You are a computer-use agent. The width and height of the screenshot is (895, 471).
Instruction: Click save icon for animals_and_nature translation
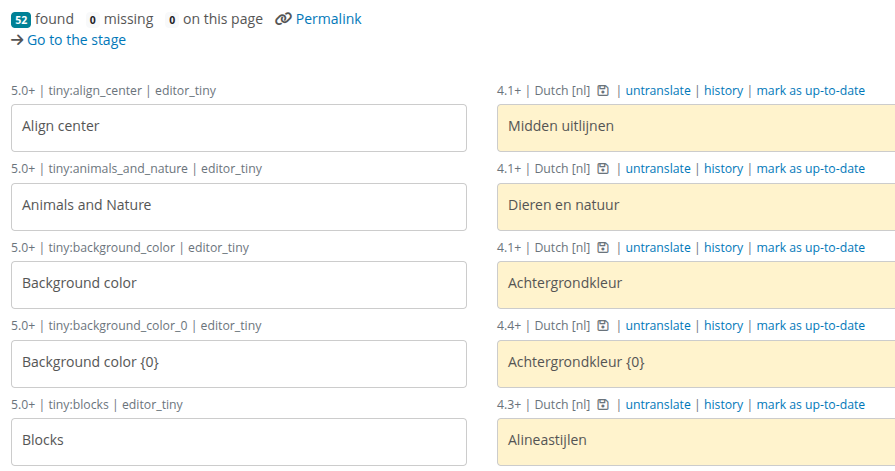(x=603, y=169)
